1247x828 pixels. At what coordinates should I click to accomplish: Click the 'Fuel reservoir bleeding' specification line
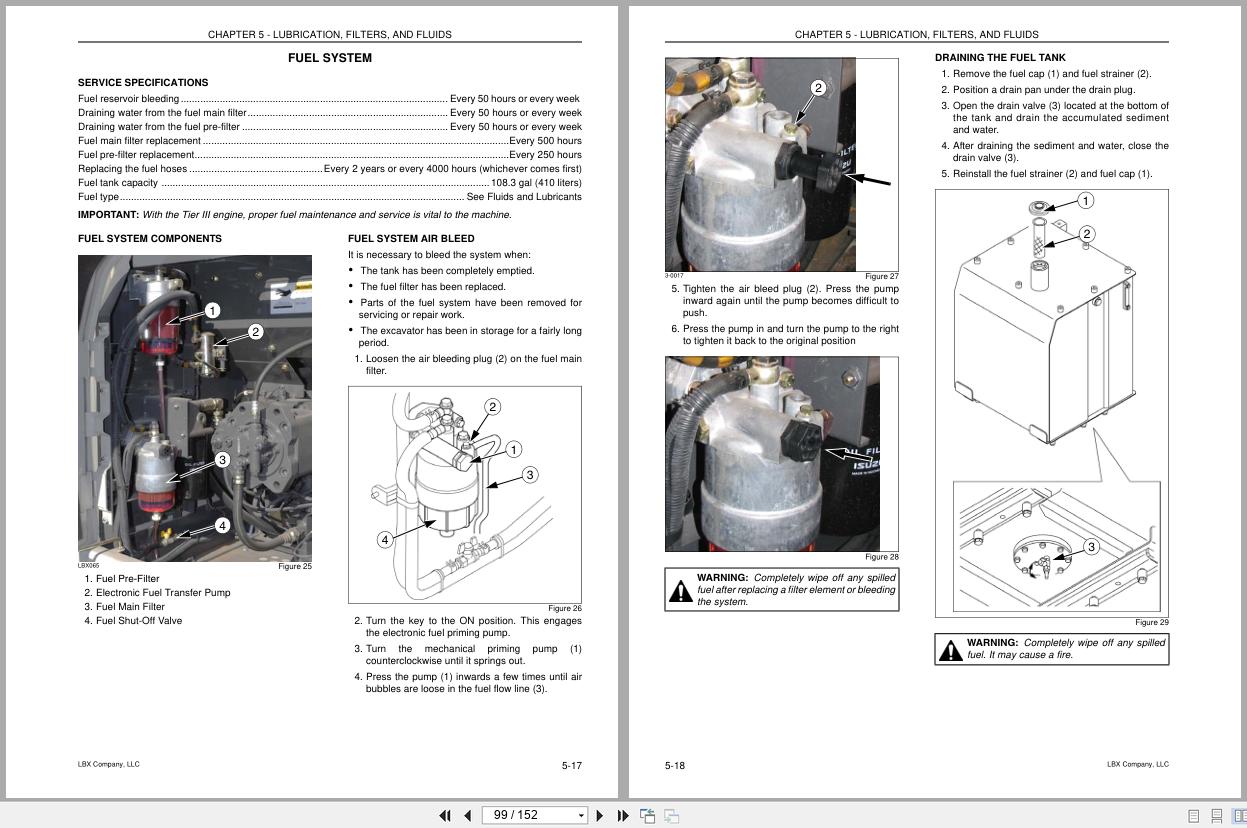(330, 99)
